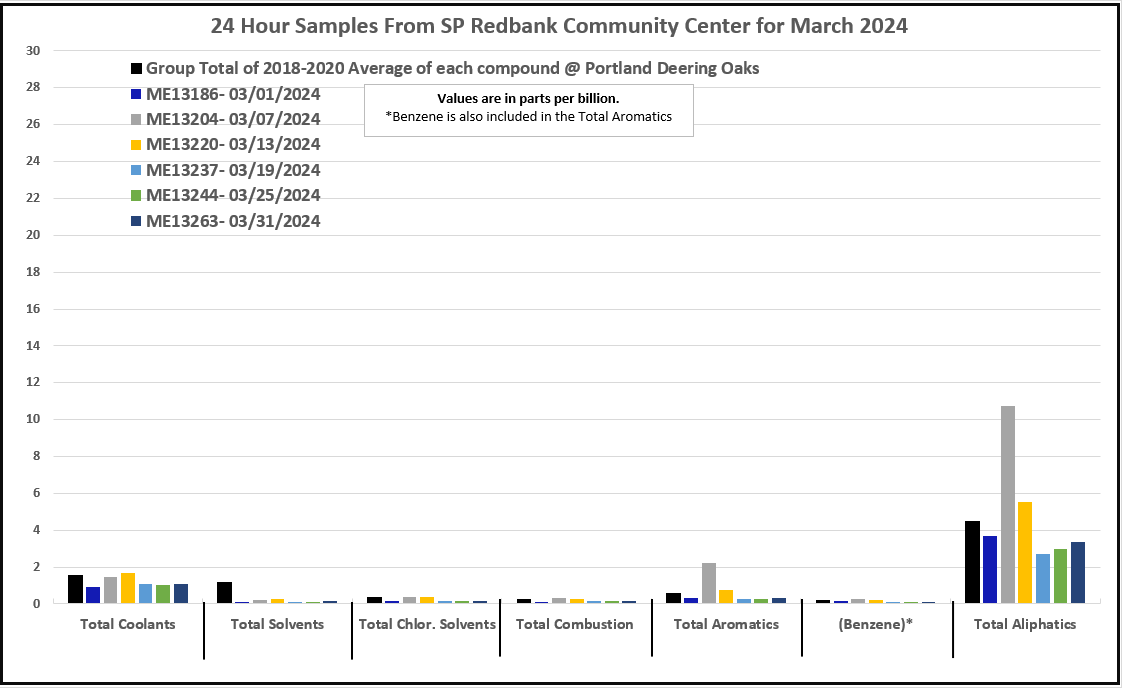Select the yellow bar in Total Aliphatics

pyautogui.click(x=1024, y=553)
